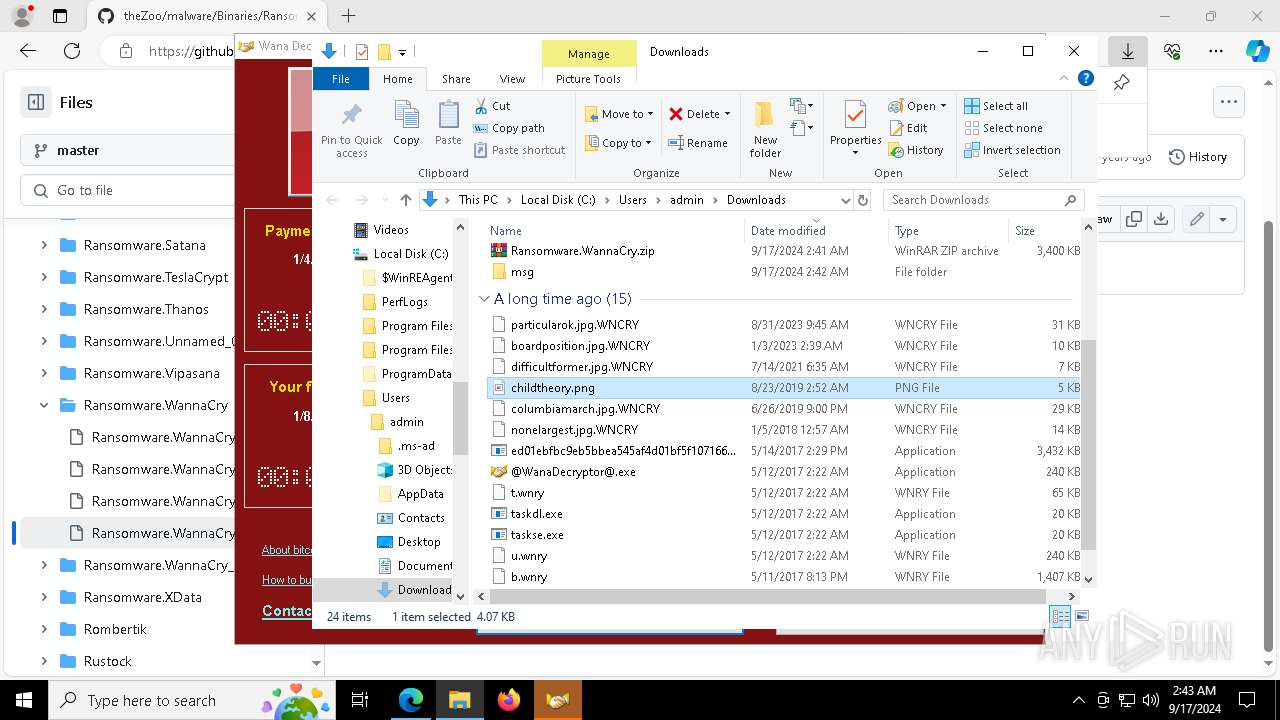
Task: Click Local Disk (C:) breadcrumb
Action: [x=558, y=200]
